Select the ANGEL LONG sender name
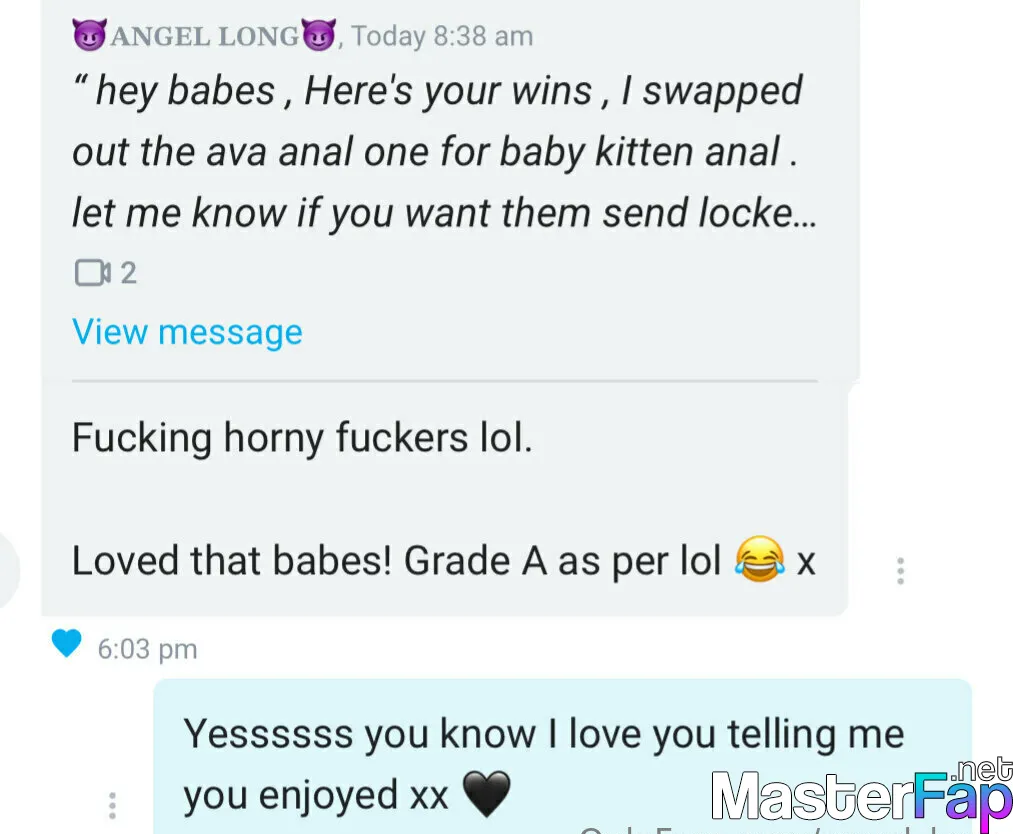Image resolution: width=1013 pixels, height=834 pixels. point(204,36)
